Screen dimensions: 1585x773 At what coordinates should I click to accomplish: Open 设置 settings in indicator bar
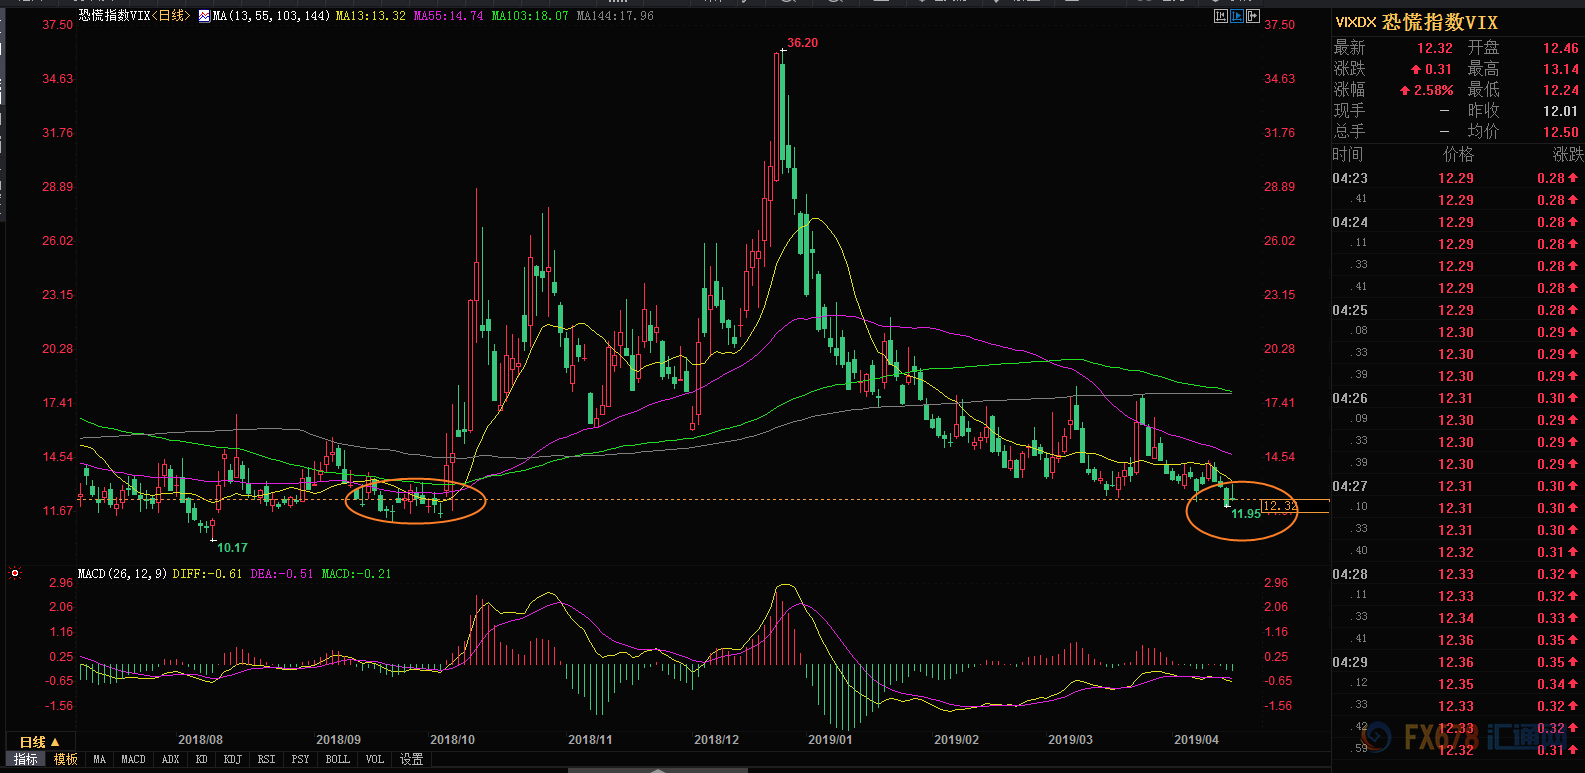pos(411,760)
